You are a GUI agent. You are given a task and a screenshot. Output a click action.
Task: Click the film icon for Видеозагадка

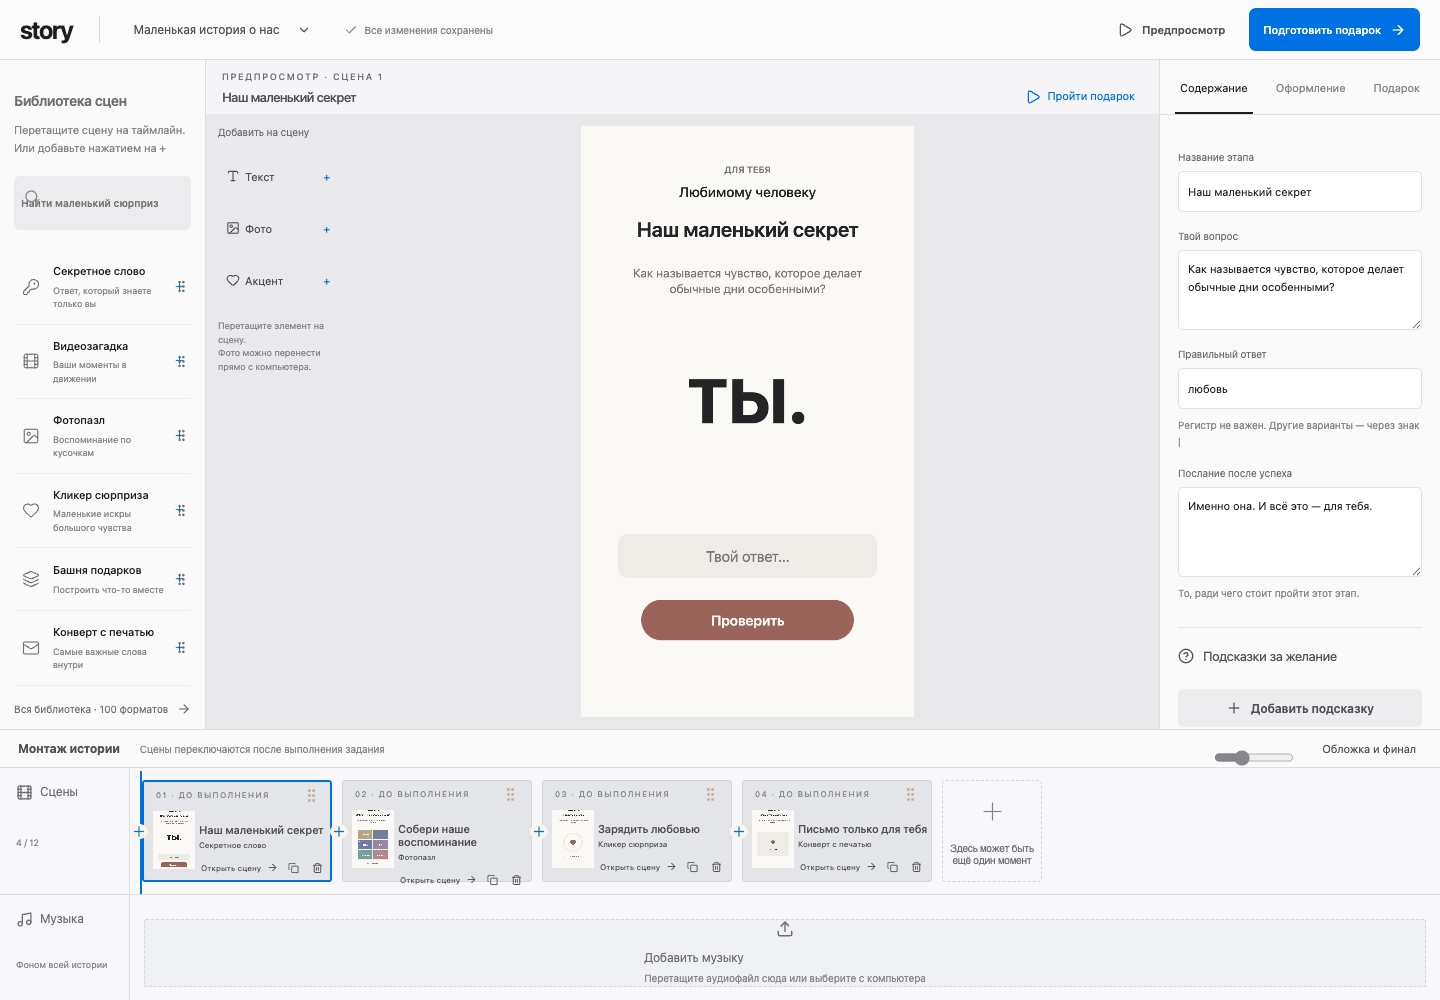(x=31, y=361)
